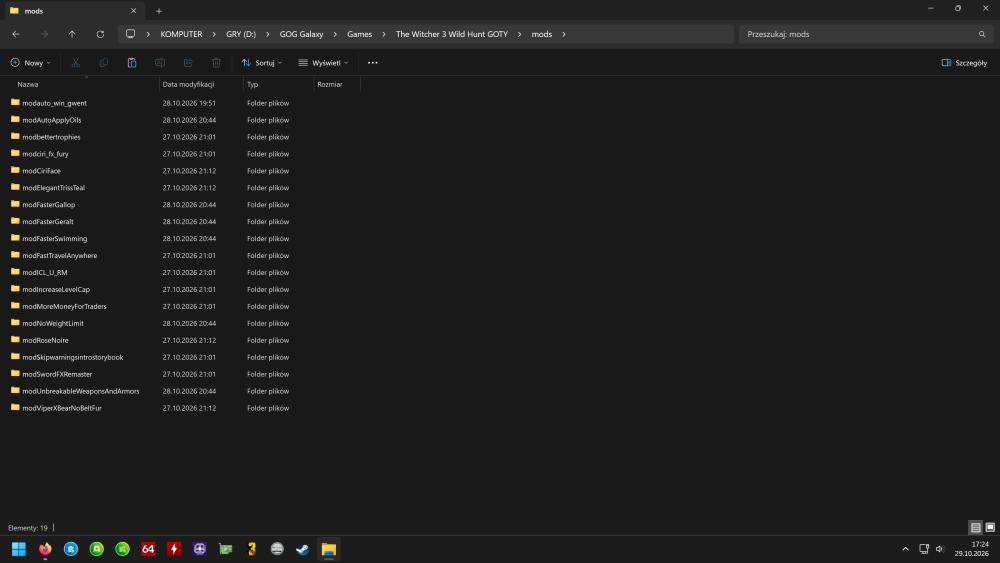The width and height of the screenshot is (1000, 563).
Task: Click the volume speaker tray icon
Action: pyautogui.click(x=939, y=549)
